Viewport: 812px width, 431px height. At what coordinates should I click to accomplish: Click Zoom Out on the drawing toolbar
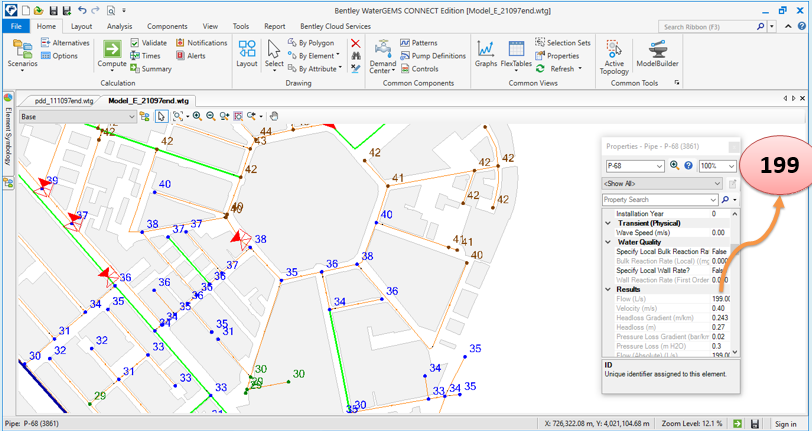pos(210,117)
